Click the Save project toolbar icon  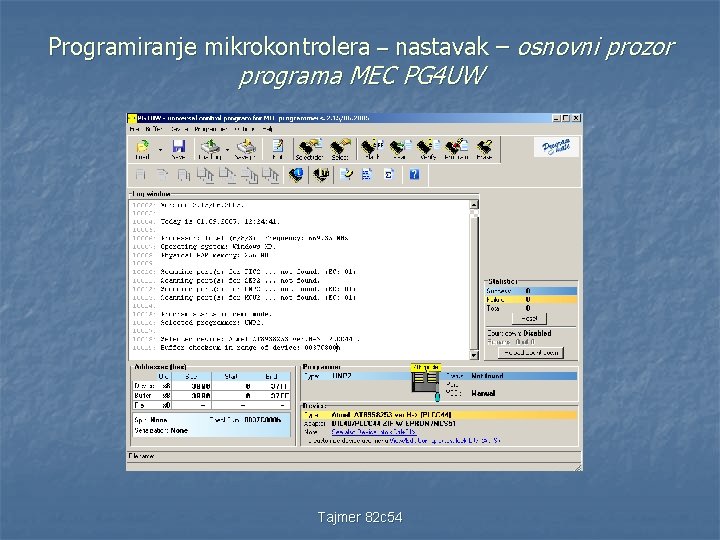coord(245,149)
